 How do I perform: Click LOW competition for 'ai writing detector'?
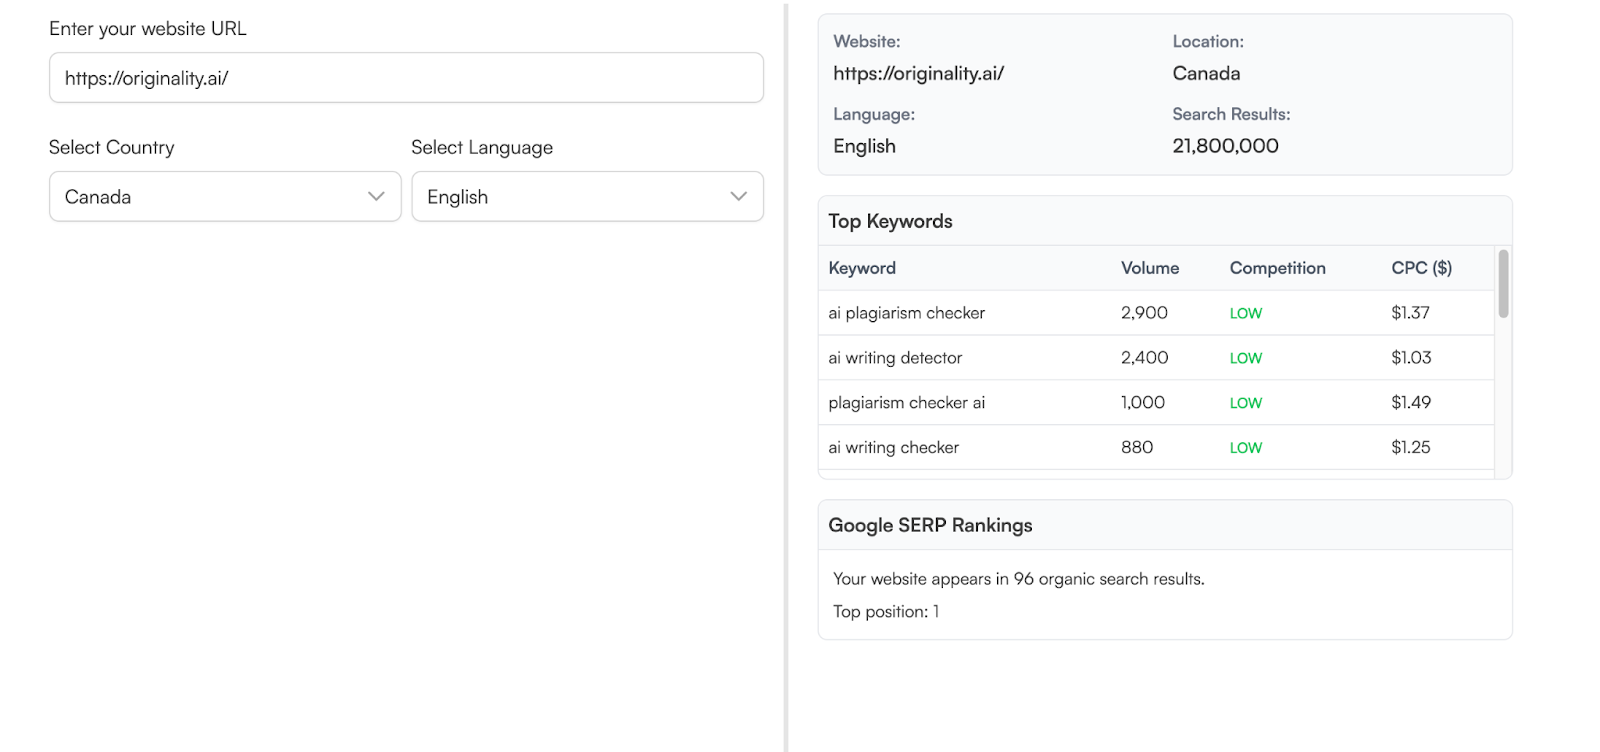tap(1245, 359)
